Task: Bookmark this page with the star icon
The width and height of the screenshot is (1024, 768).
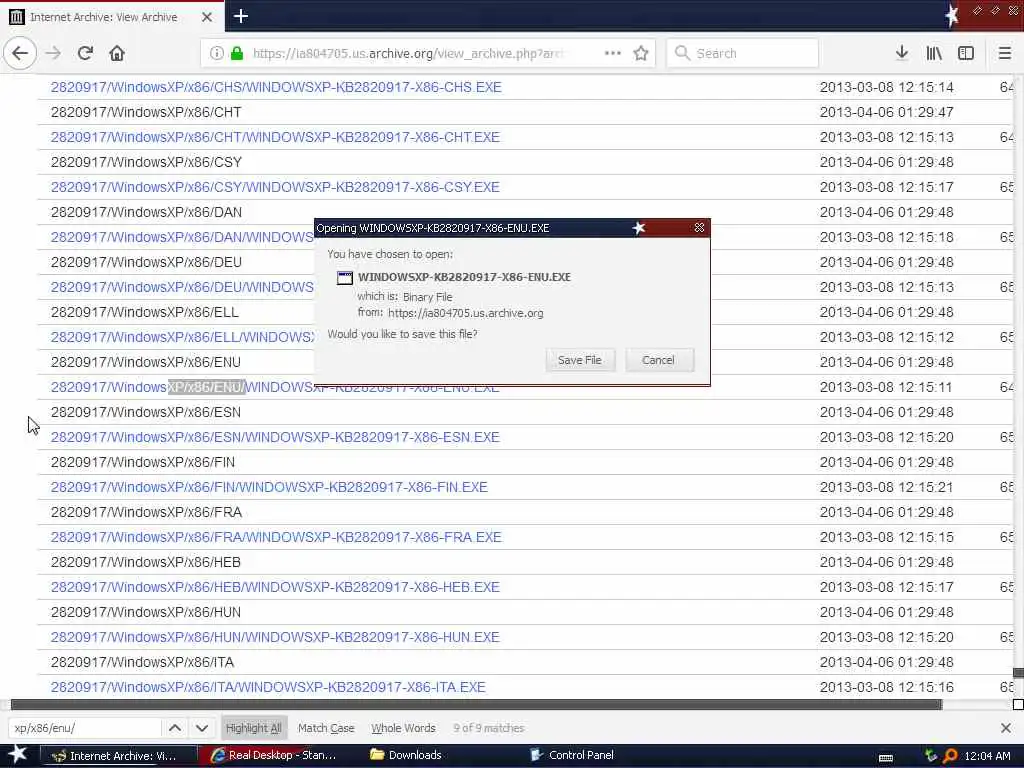Action: (641, 53)
